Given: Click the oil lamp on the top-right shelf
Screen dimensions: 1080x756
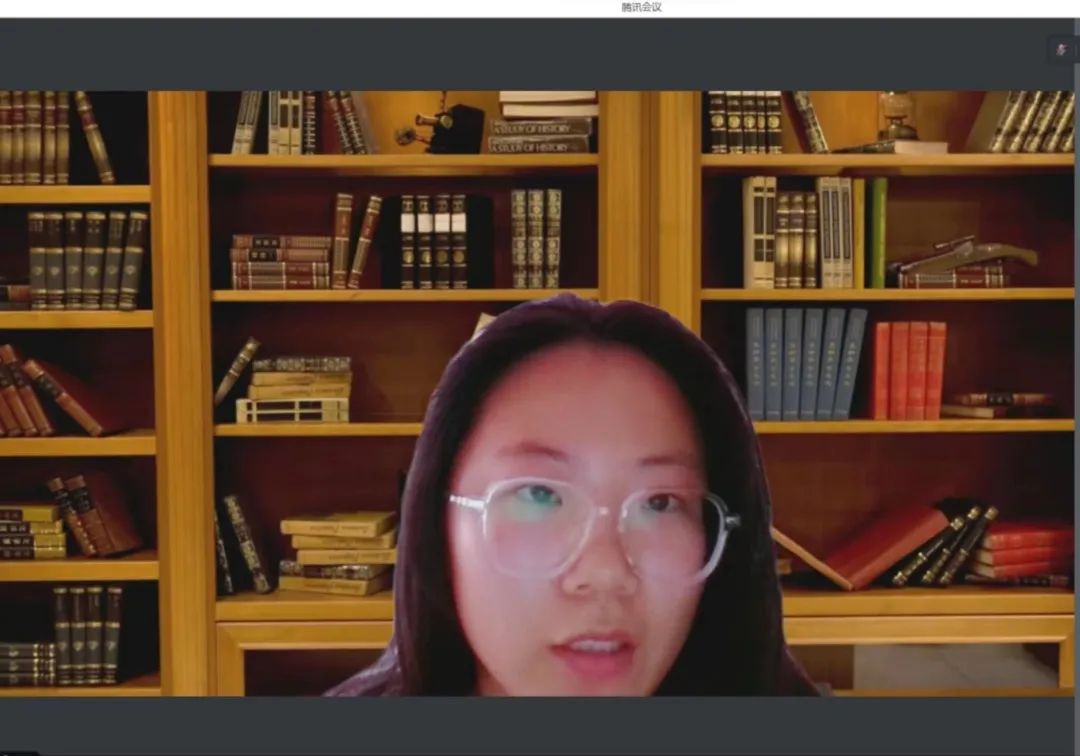Looking at the screenshot, I should tap(896, 115).
